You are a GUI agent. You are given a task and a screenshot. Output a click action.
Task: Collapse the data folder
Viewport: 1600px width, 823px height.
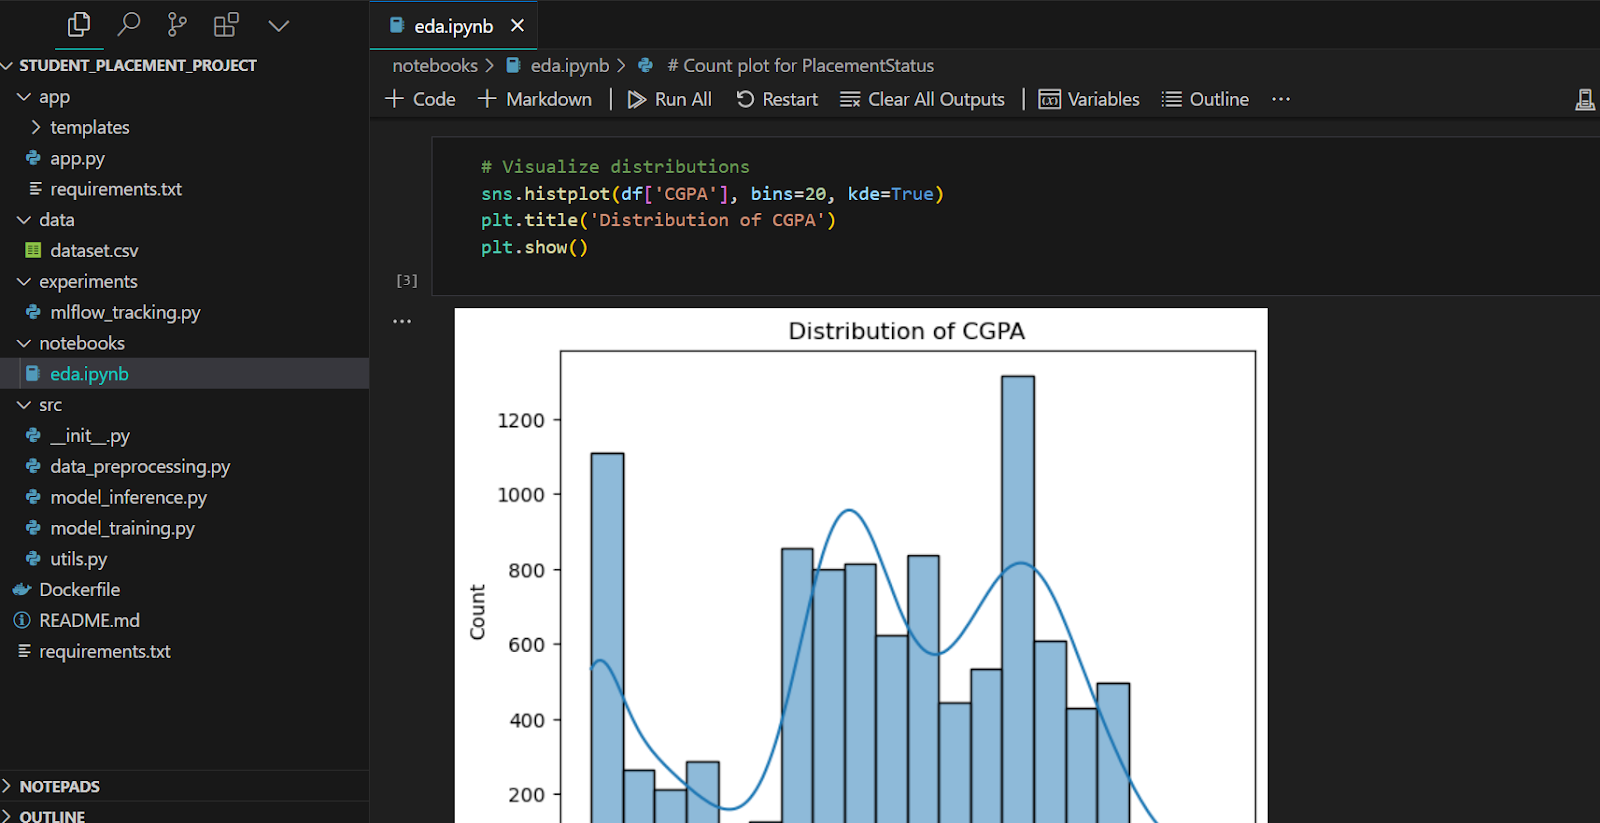[185, 220]
